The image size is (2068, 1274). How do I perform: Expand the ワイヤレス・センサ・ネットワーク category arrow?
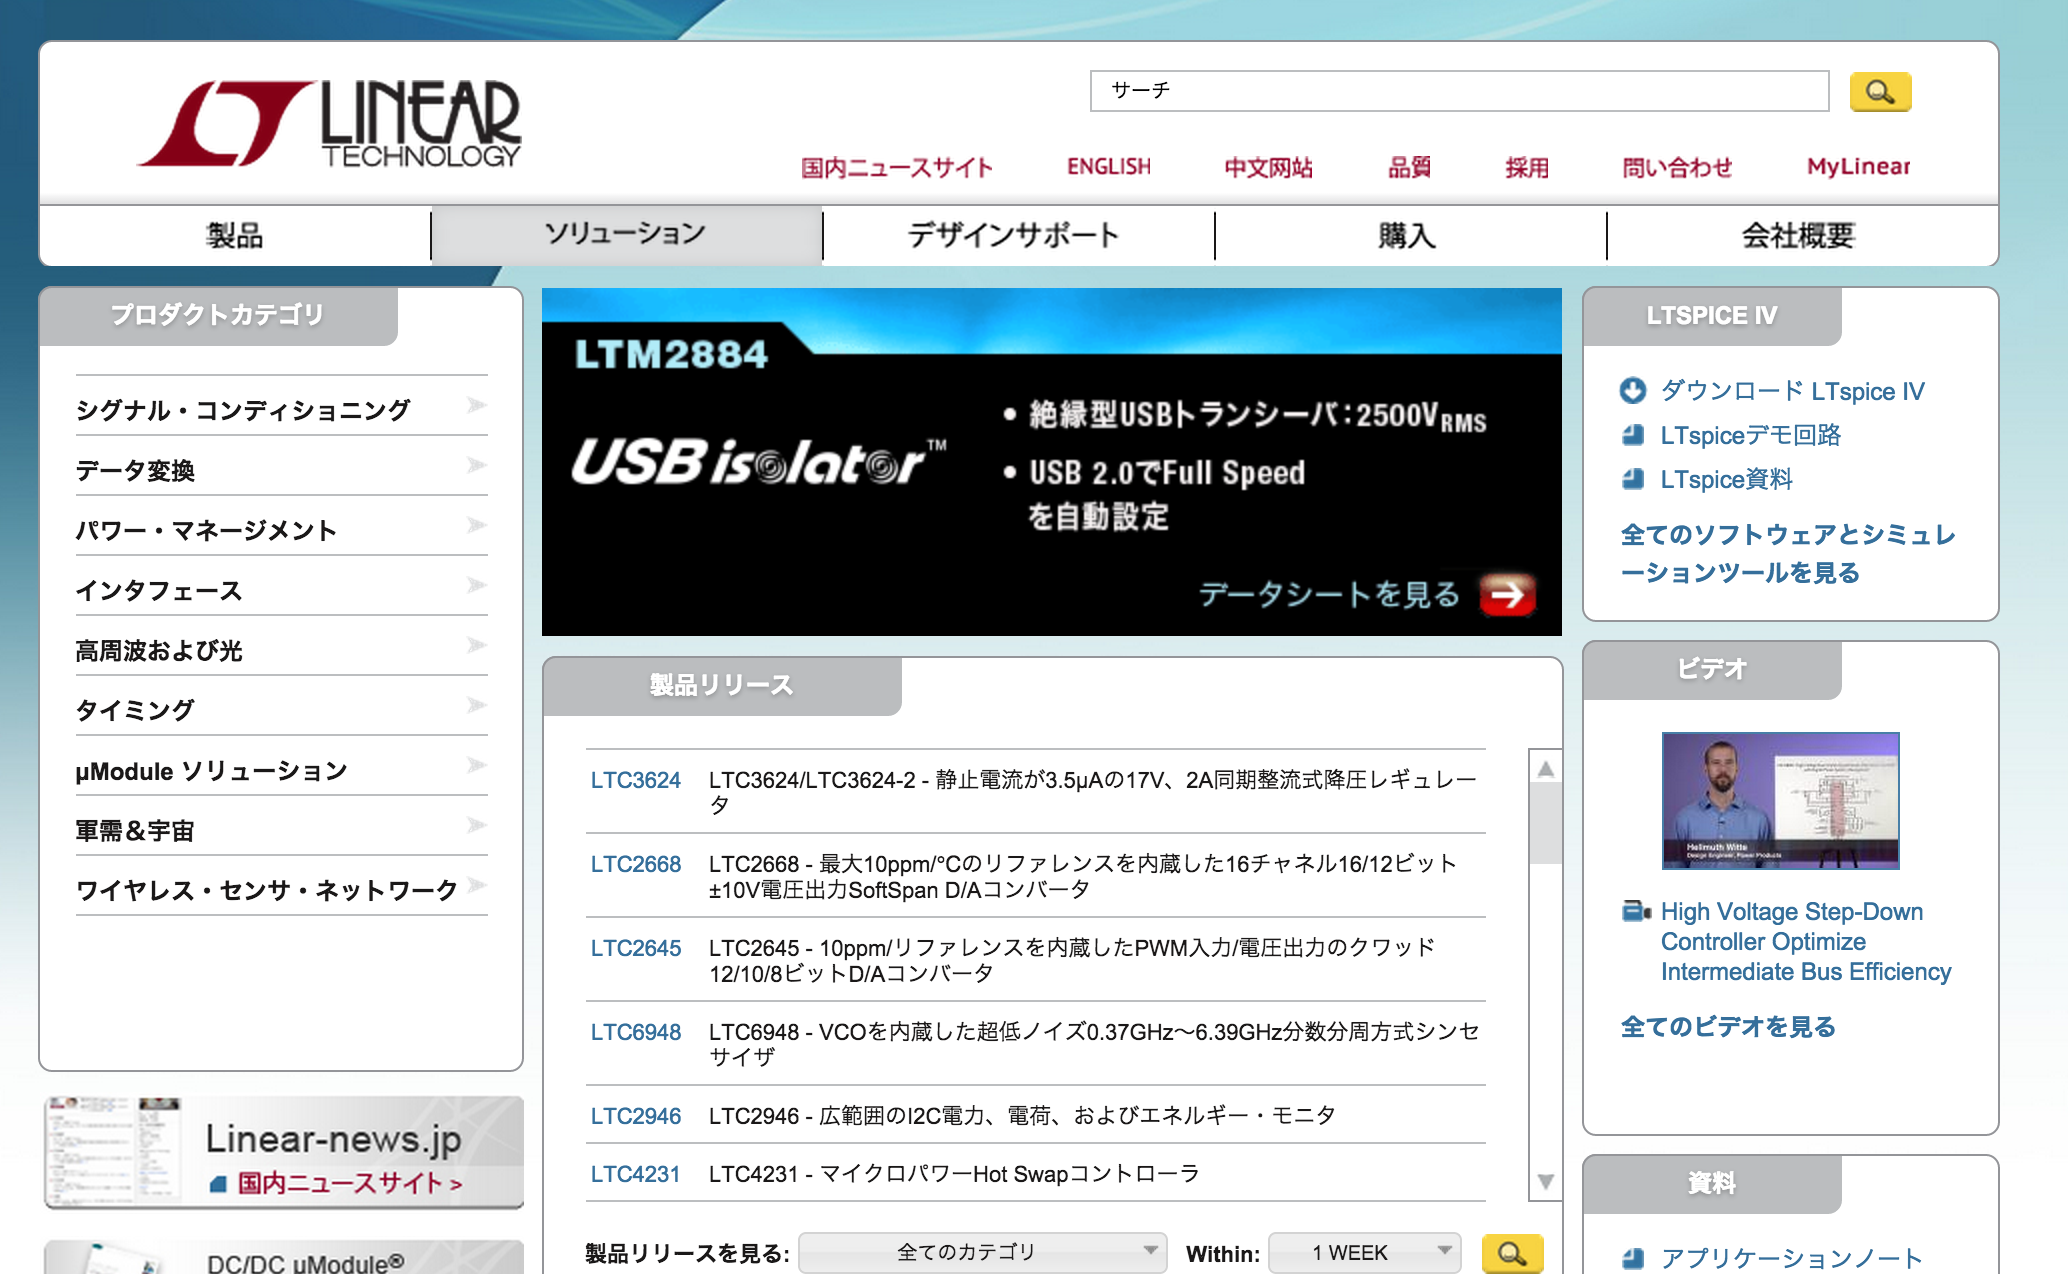(x=476, y=885)
